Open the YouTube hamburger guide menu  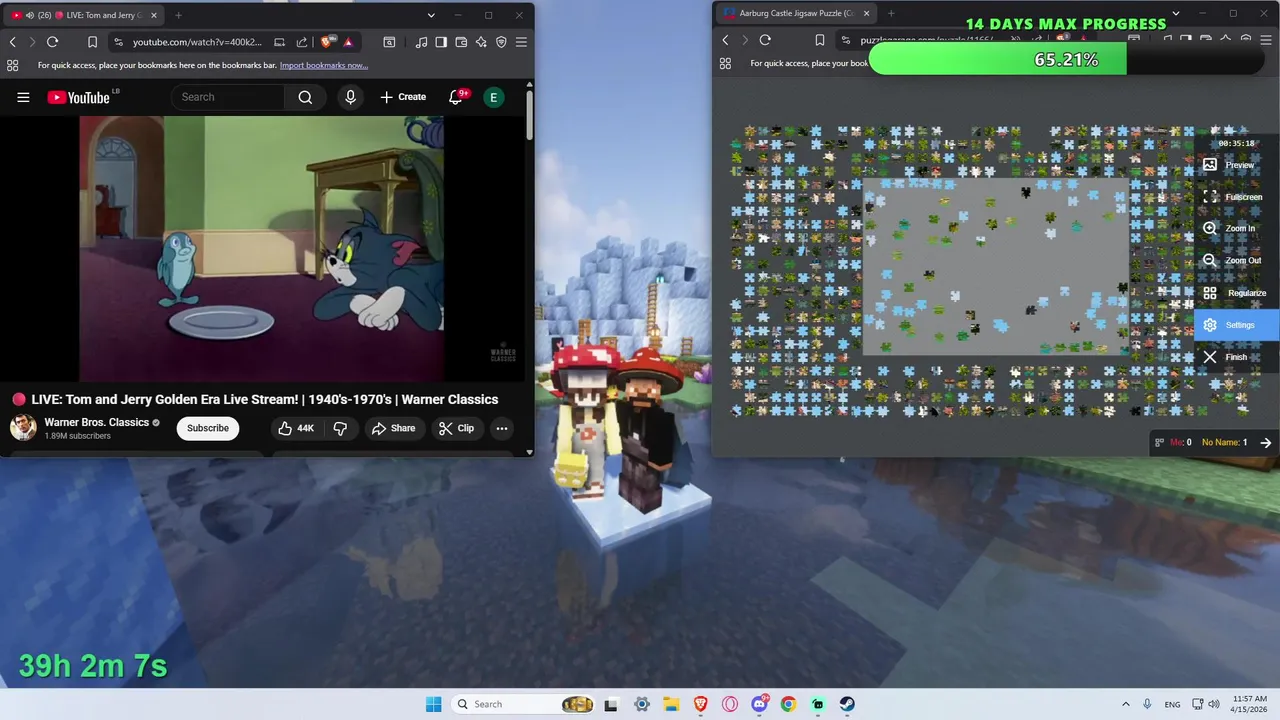click(23, 97)
